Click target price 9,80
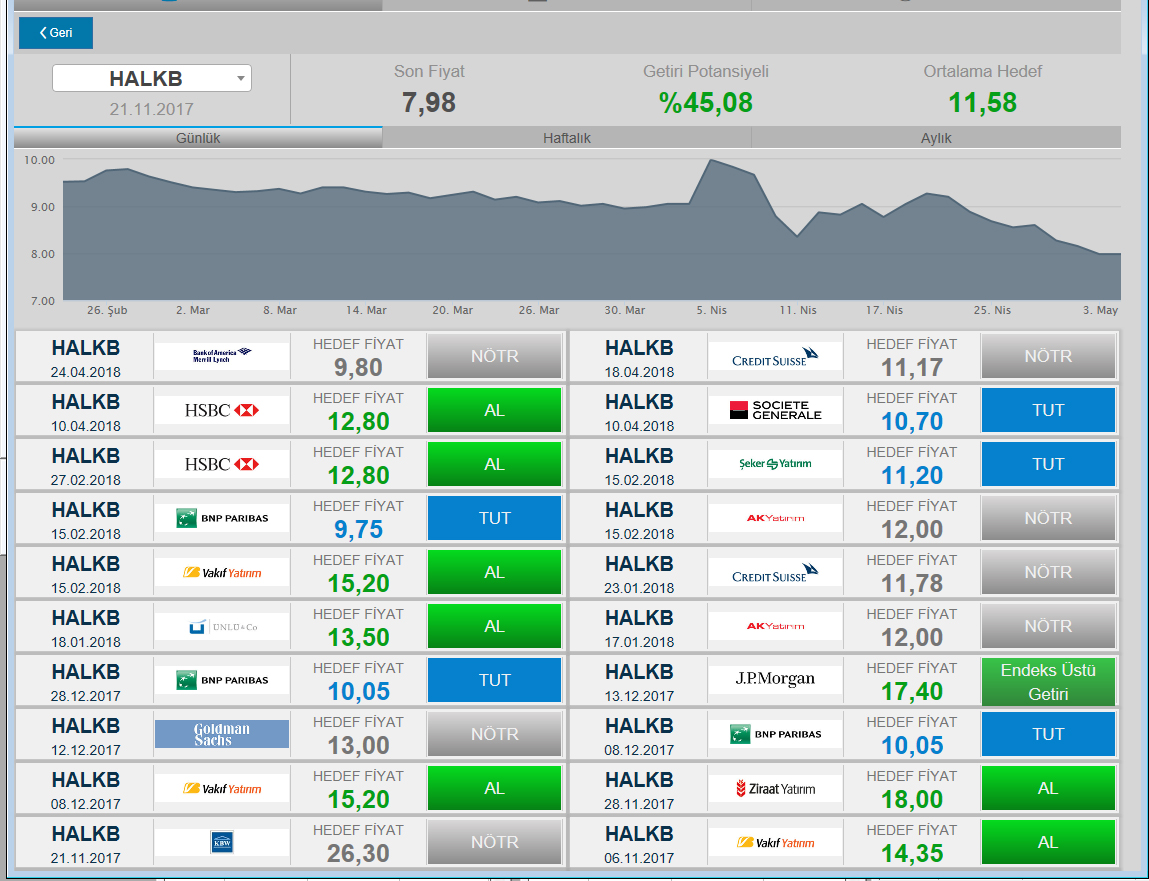The height and width of the screenshot is (881, 1149). [358, 367]
